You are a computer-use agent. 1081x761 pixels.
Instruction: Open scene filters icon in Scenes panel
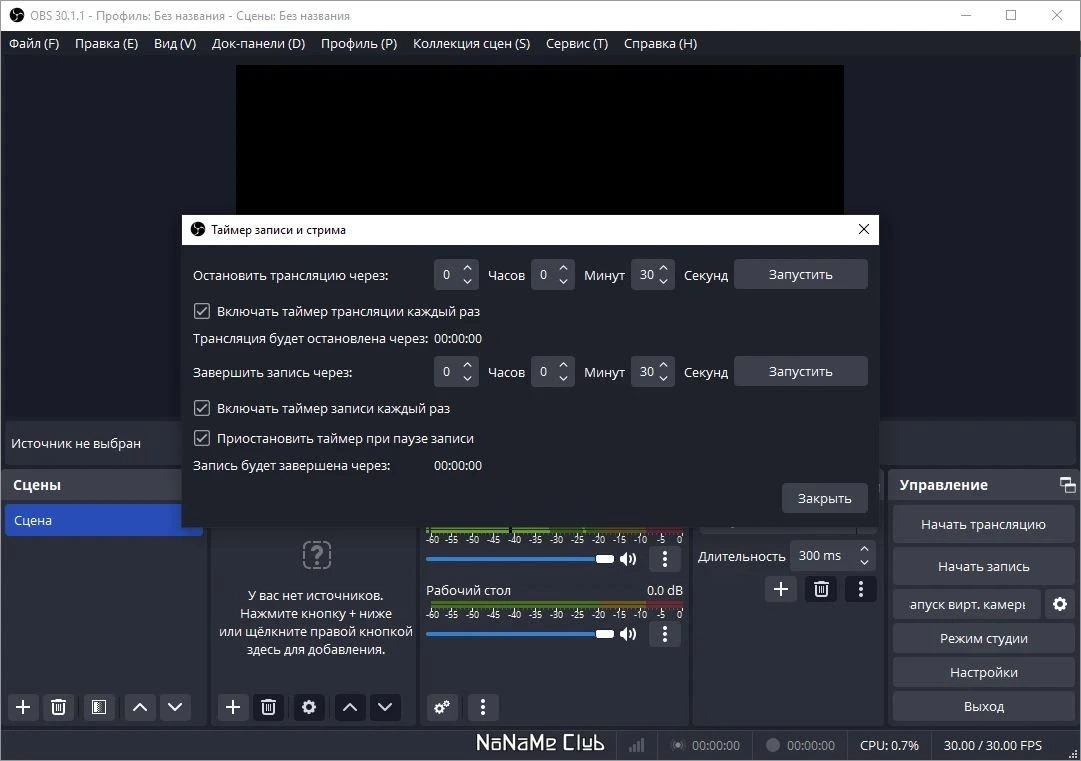[99, 707]
